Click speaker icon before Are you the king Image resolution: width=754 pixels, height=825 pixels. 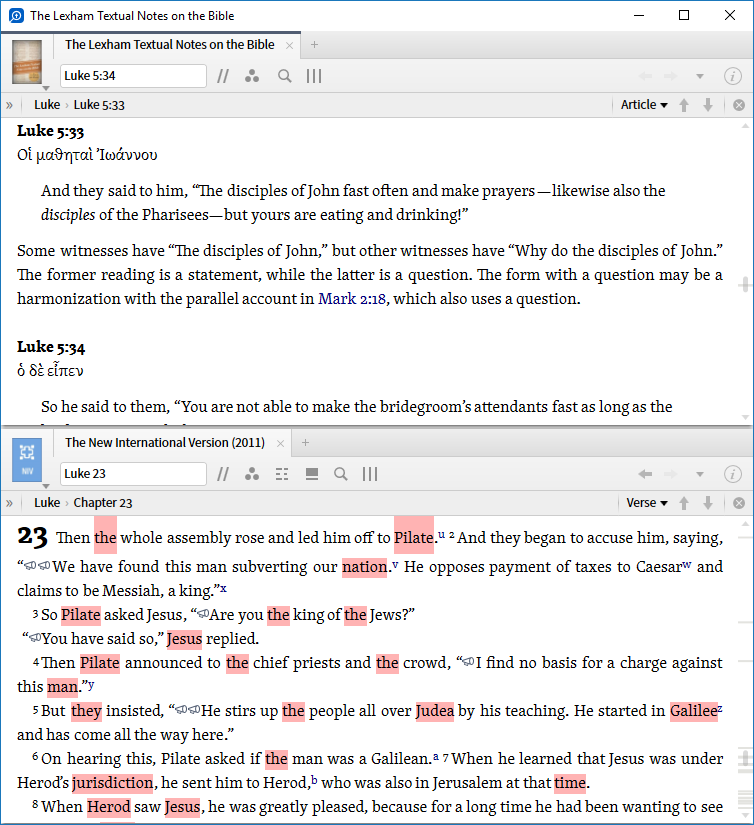pyautogui.click(x=203, y=614)
